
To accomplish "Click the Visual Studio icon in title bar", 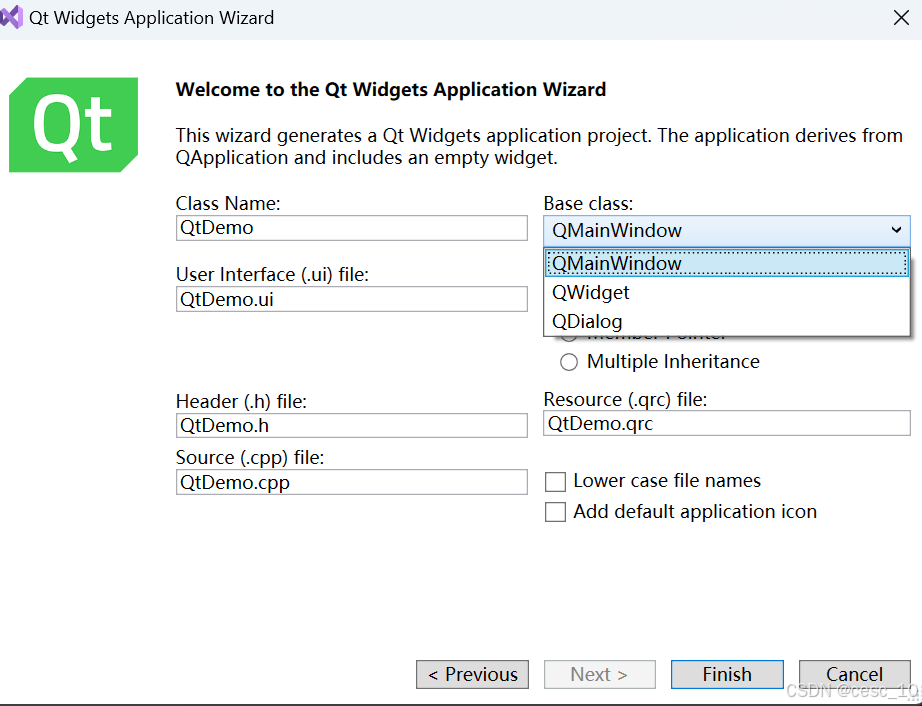I will coord(11,17).
